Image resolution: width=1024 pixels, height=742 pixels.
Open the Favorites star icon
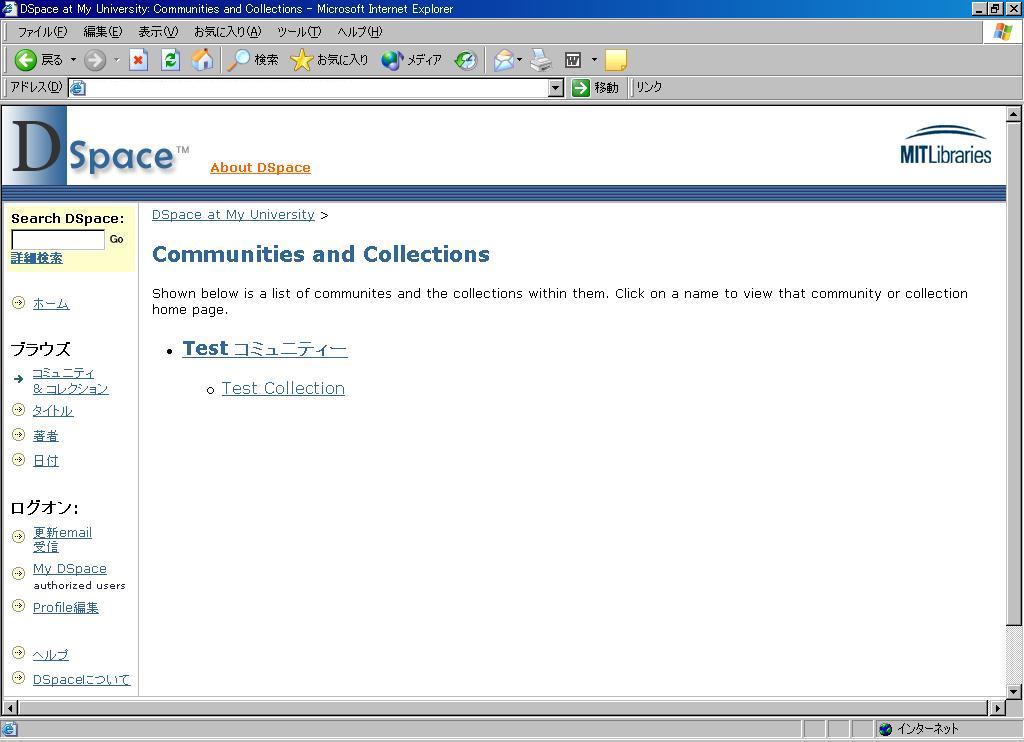301,60
